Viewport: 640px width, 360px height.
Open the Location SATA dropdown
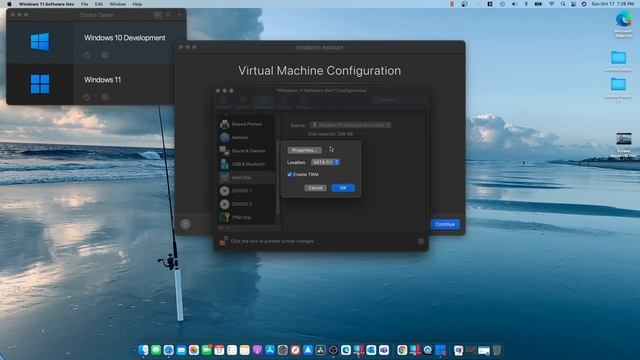pyautogui.click(x=325, y=162)
